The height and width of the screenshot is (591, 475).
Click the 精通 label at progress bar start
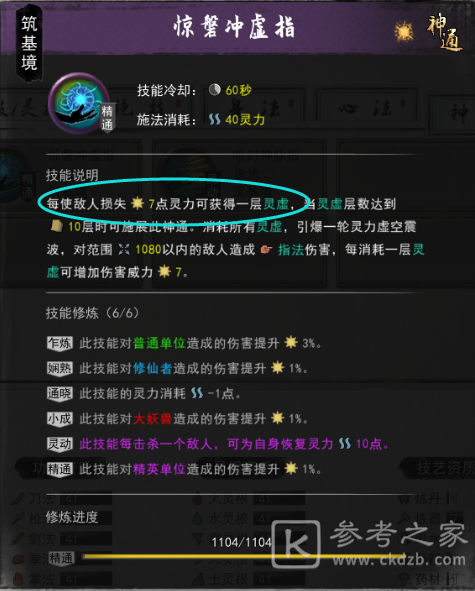[x=61, y=558]
